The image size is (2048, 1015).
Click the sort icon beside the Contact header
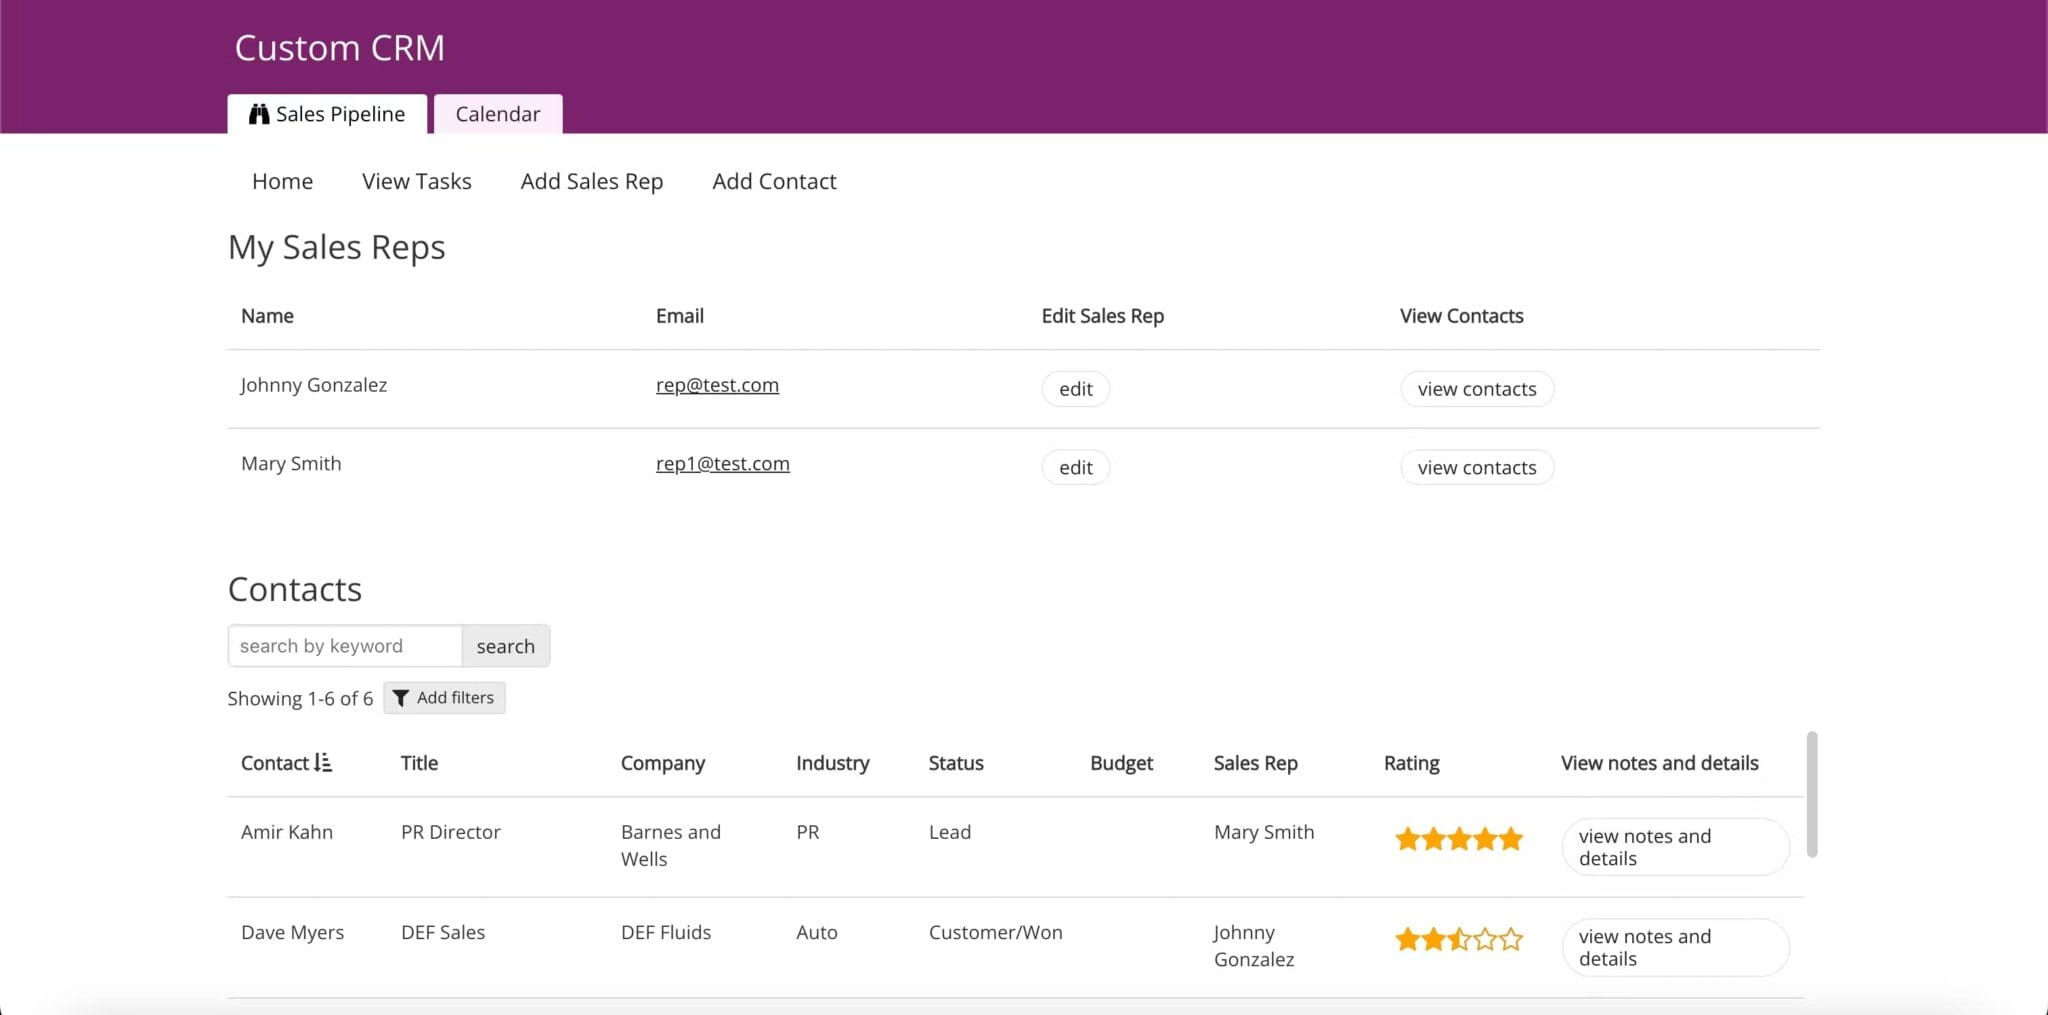point(322,762)
